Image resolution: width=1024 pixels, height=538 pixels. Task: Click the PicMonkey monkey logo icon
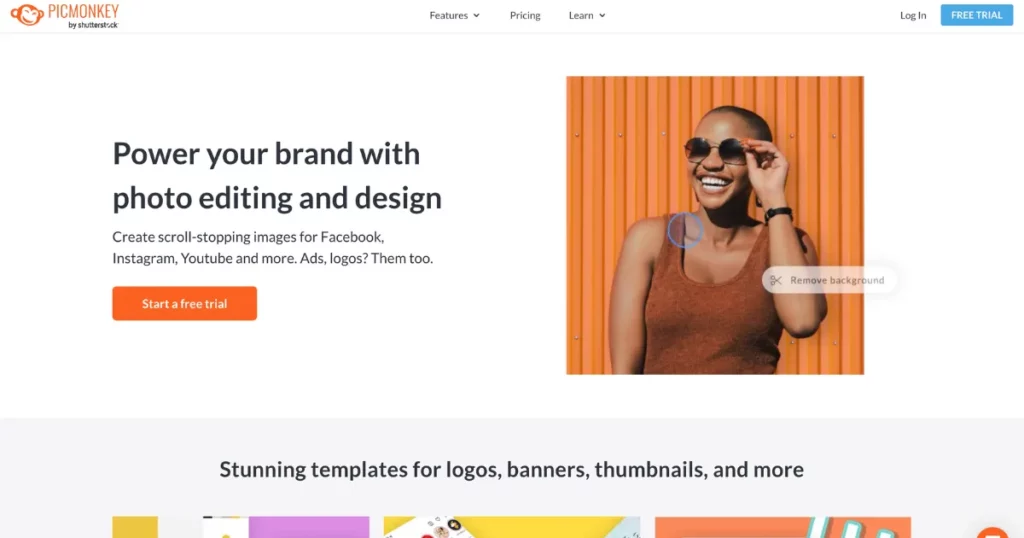(27, 15)
